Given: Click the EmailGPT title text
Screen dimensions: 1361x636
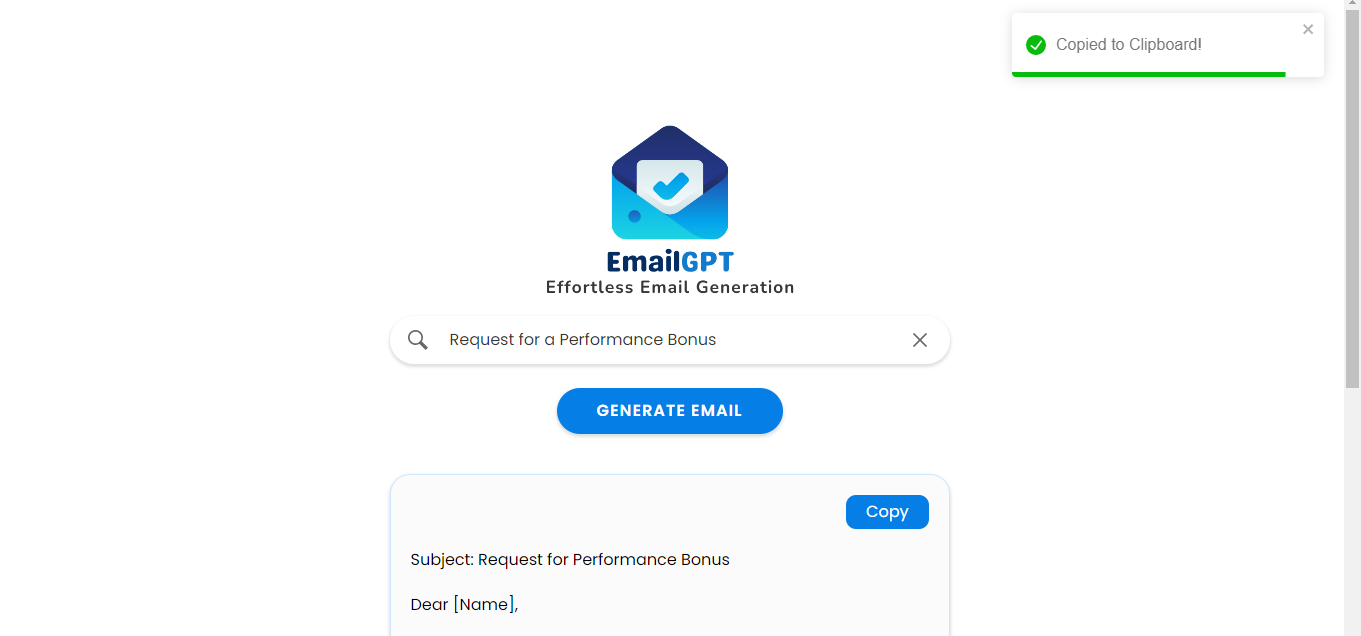Looking at the screenshot, I should pyautogui.click(x=669, y=260).
